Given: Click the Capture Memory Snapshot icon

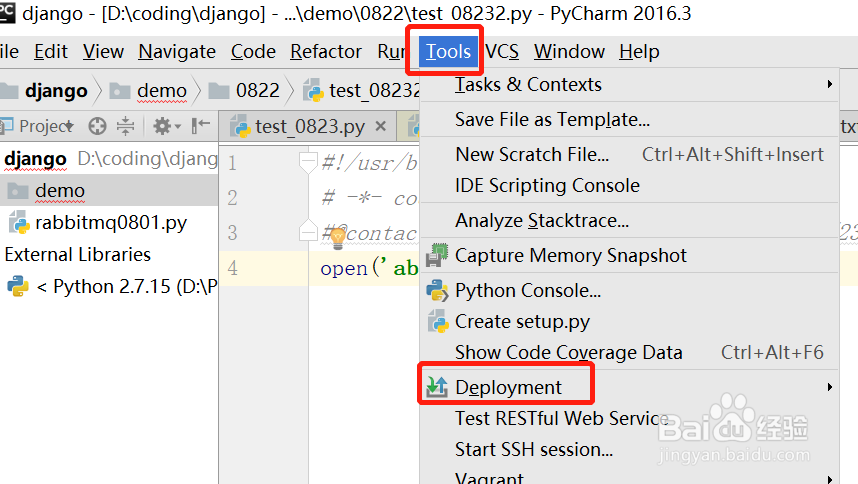Looking at the screenshot, I should point(437,256).
